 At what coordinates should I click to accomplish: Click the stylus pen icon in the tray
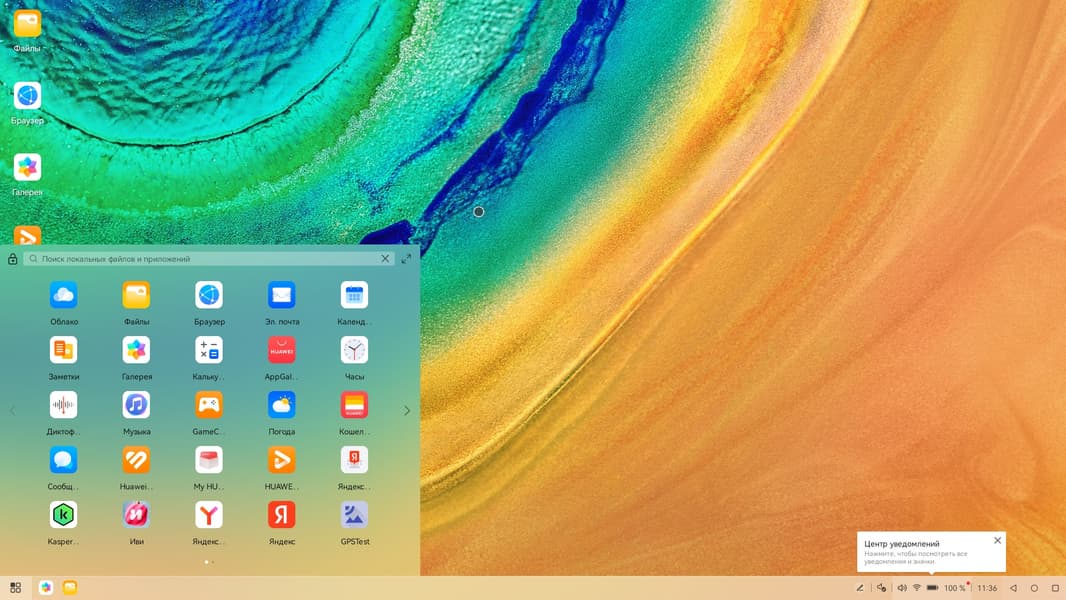click(860, 588)
